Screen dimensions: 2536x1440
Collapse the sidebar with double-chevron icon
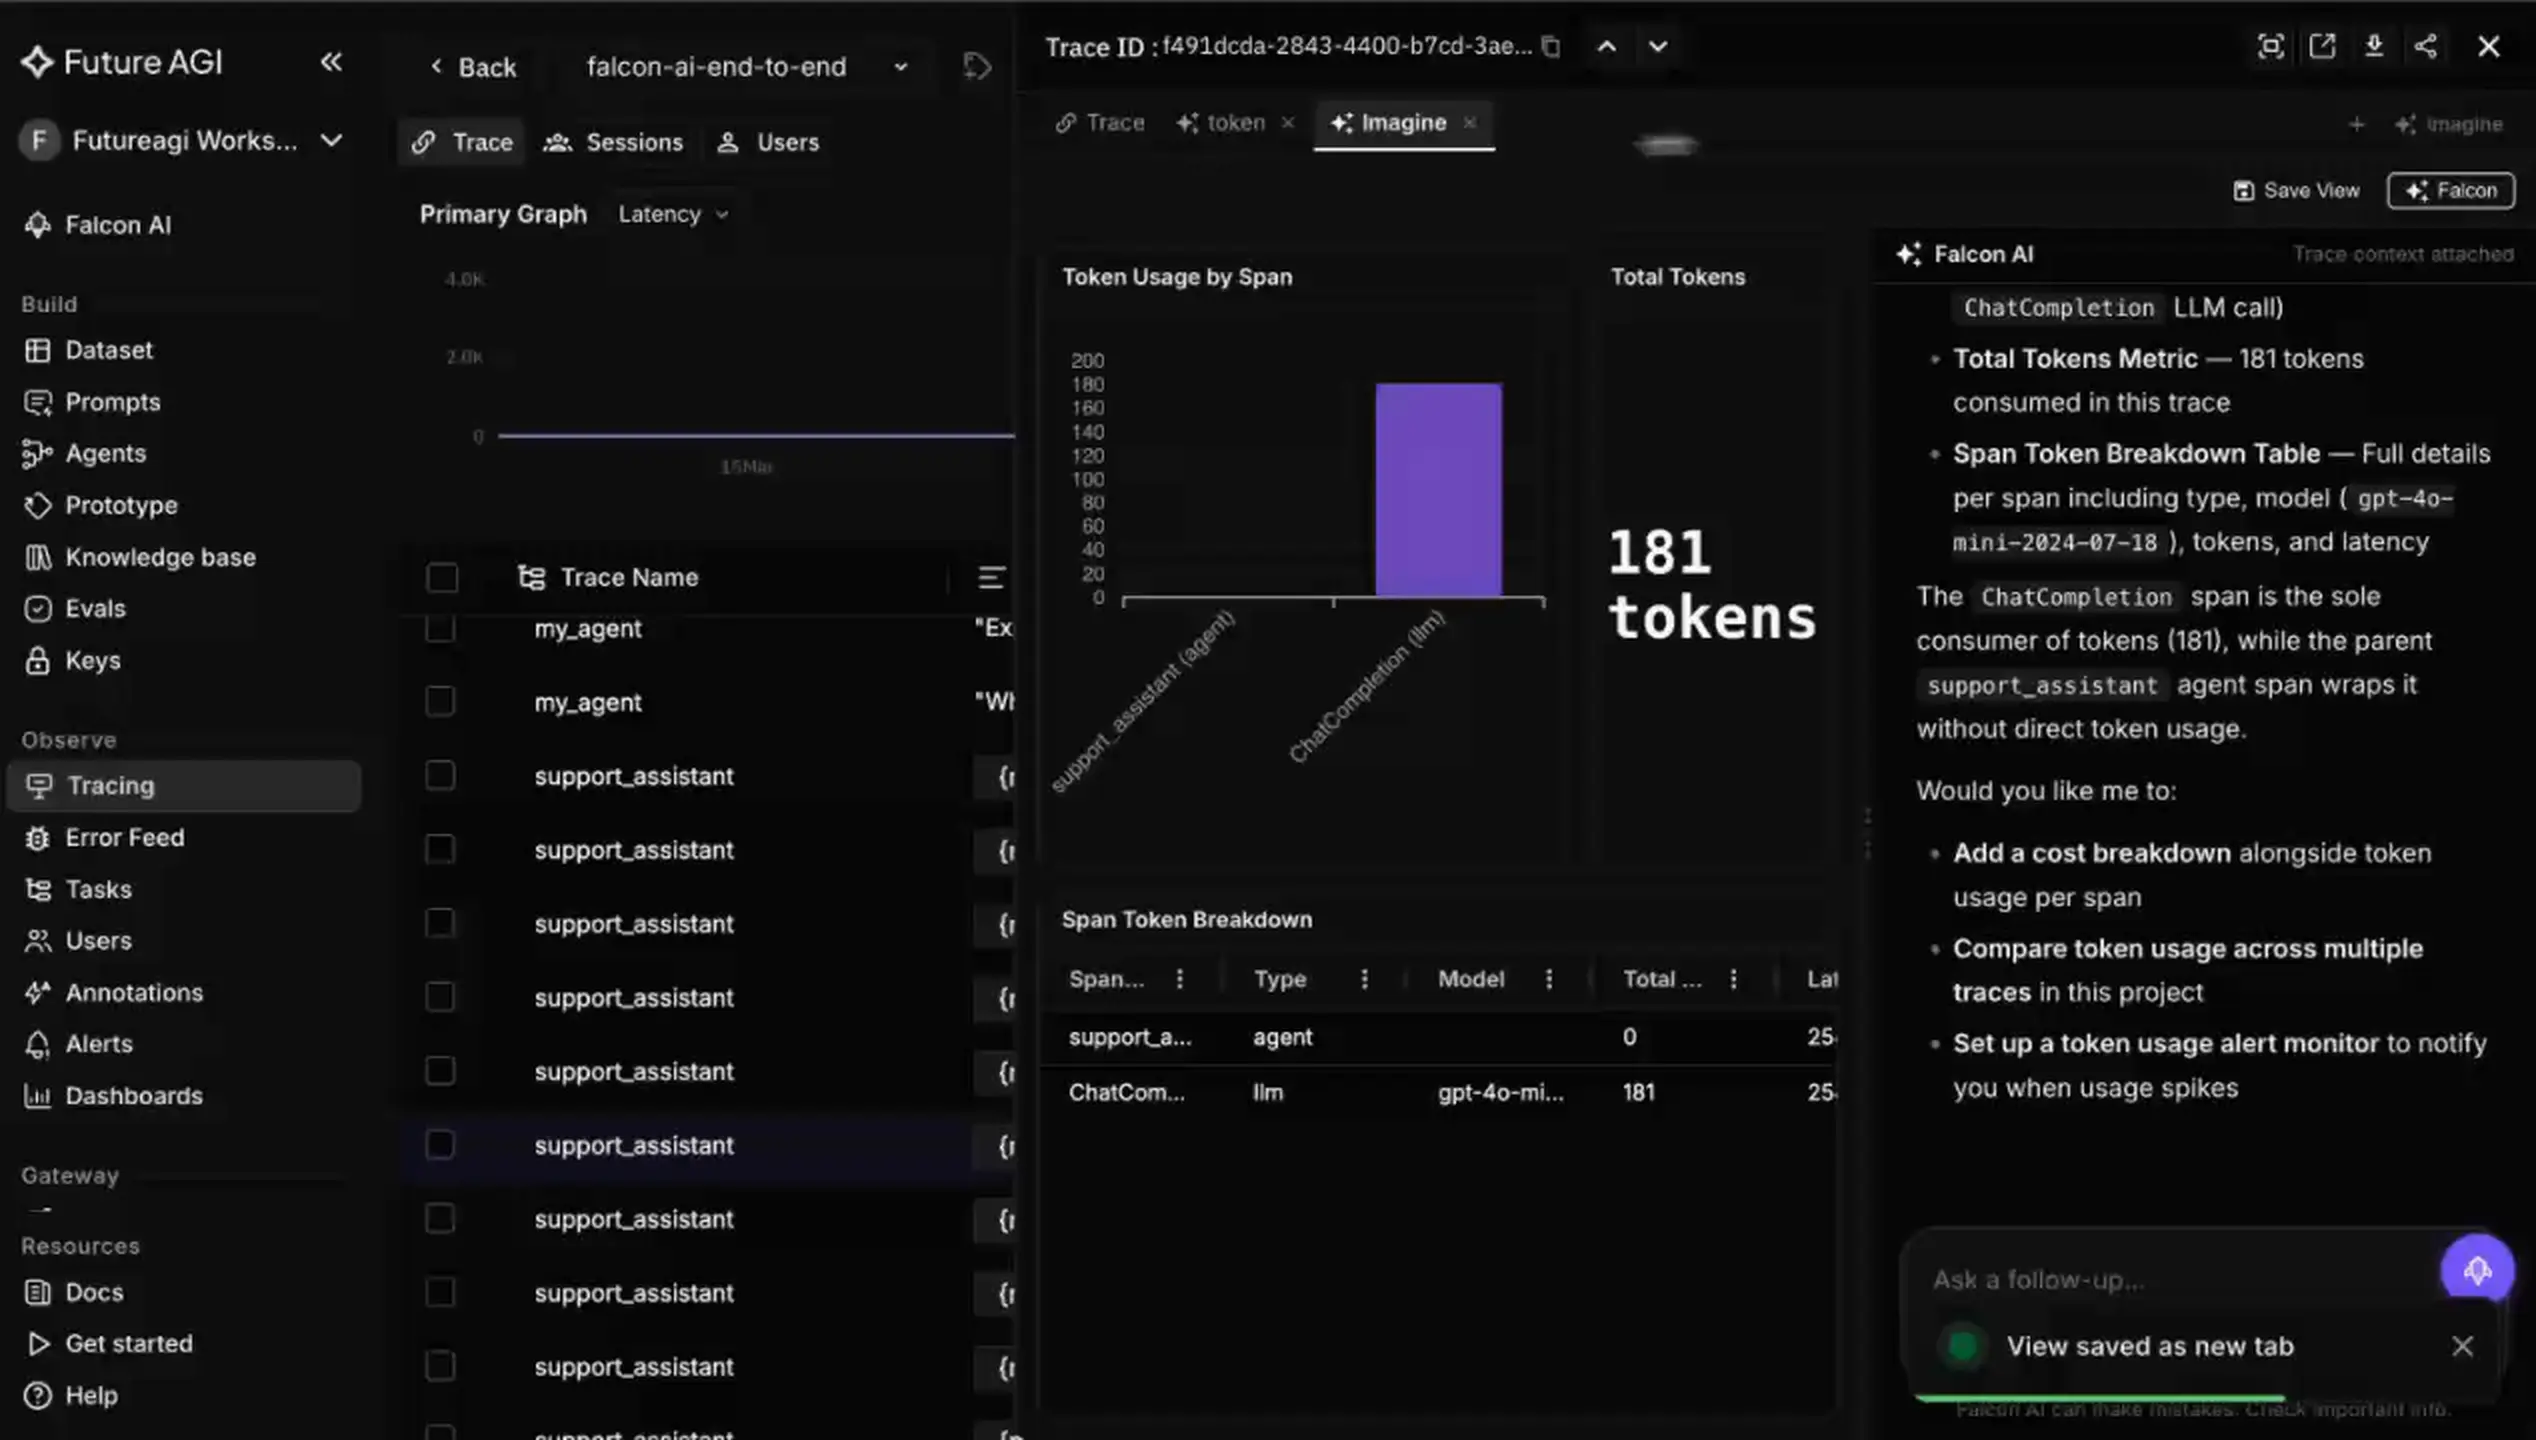tap(331, 62)
